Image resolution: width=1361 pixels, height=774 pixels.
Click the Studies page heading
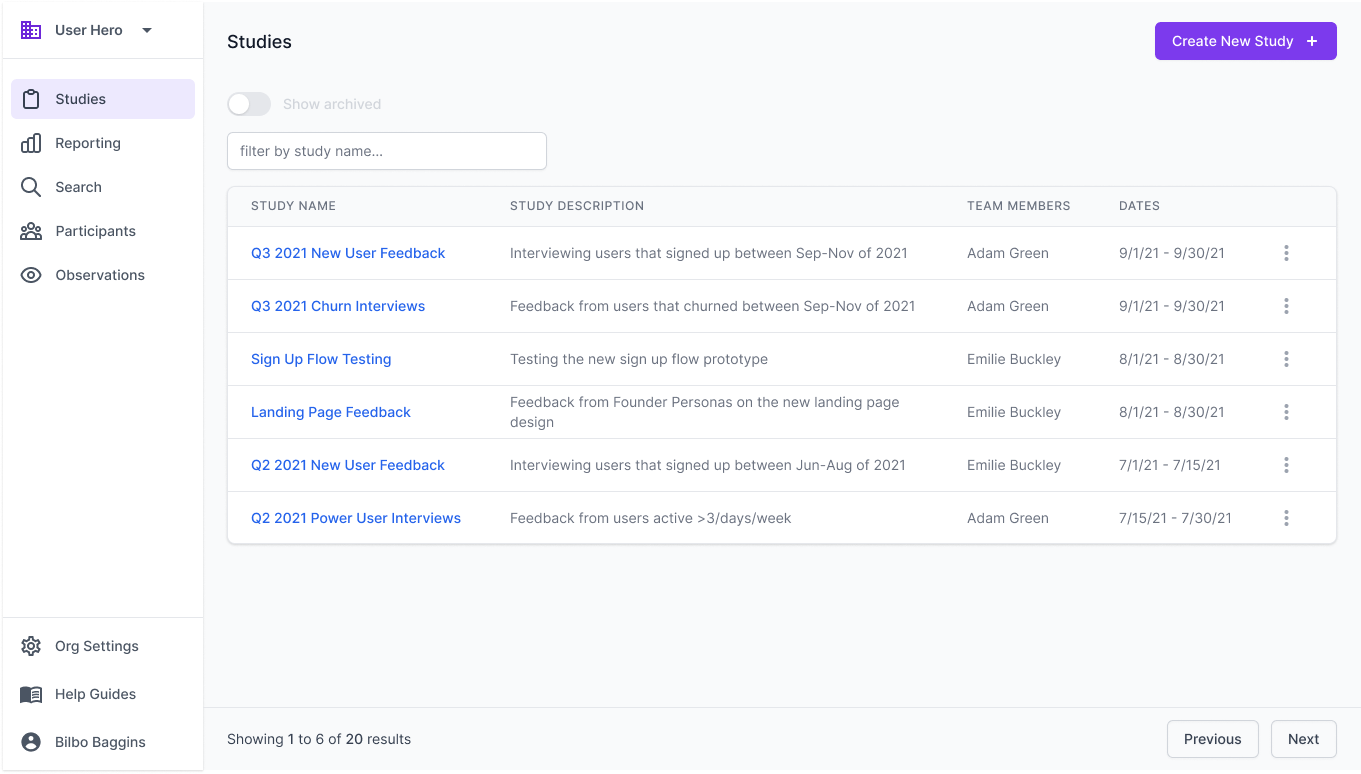click(259, 42)
